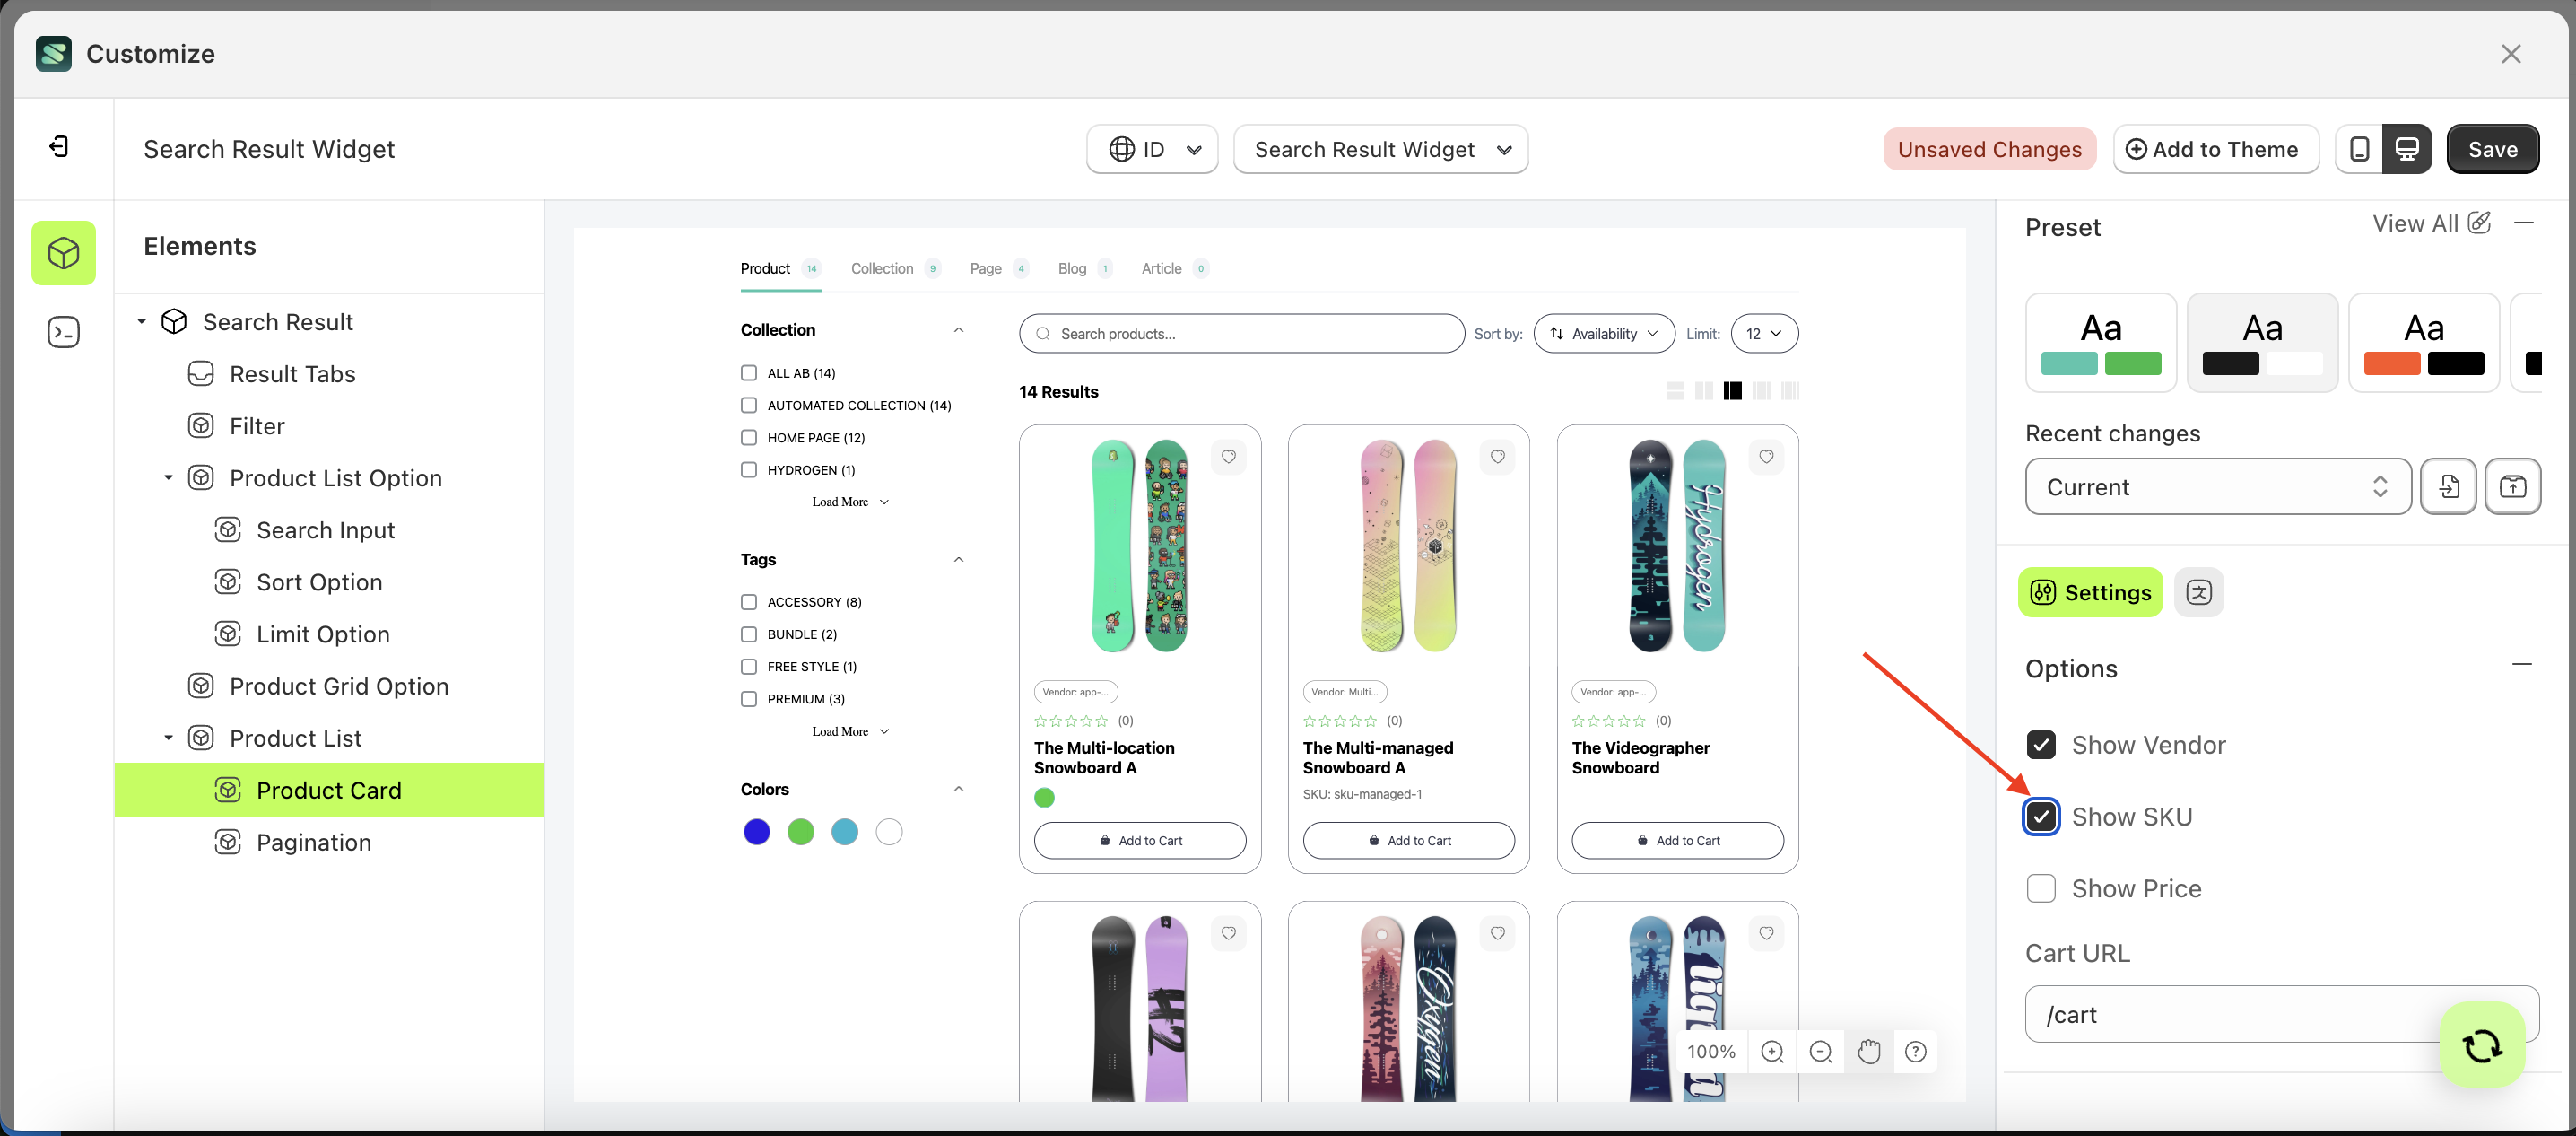
Task: Switch to mobile preview icon
Action: 2359,148
